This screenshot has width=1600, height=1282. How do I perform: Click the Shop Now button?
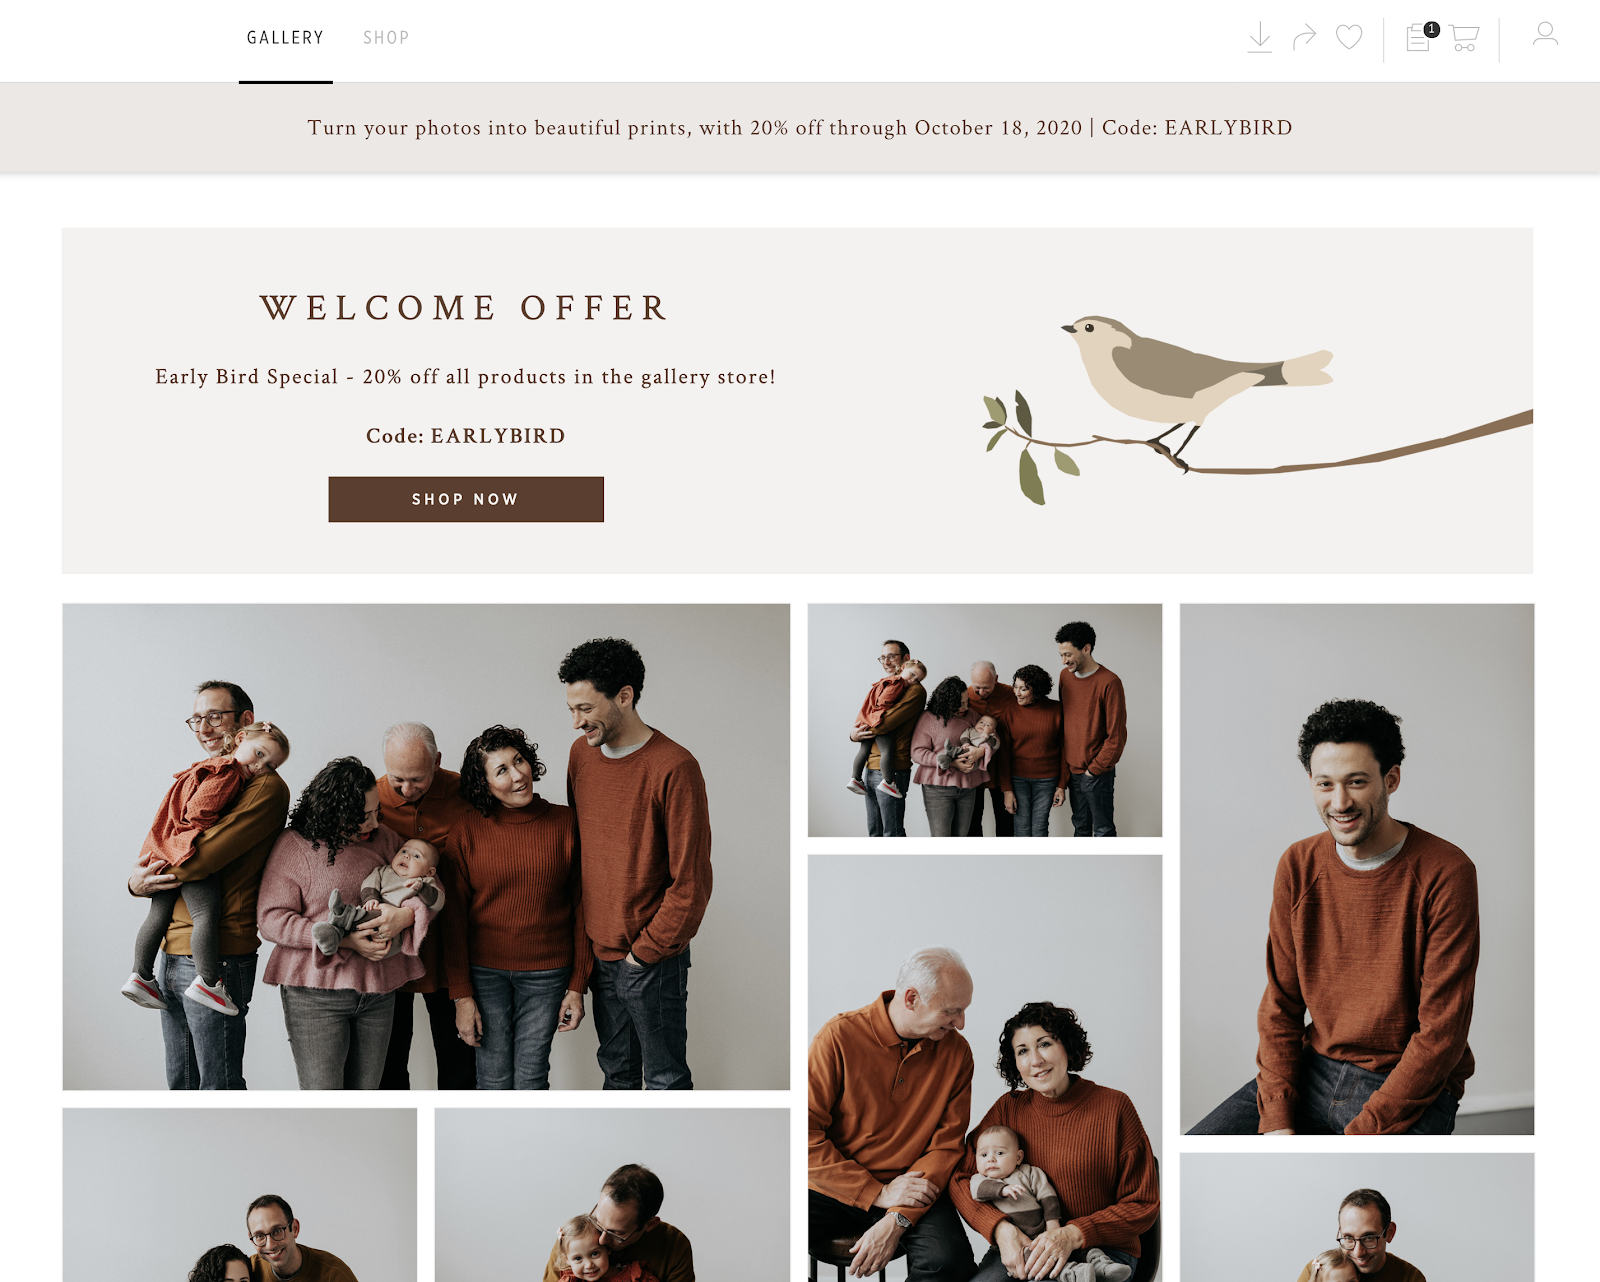(466, 499)
